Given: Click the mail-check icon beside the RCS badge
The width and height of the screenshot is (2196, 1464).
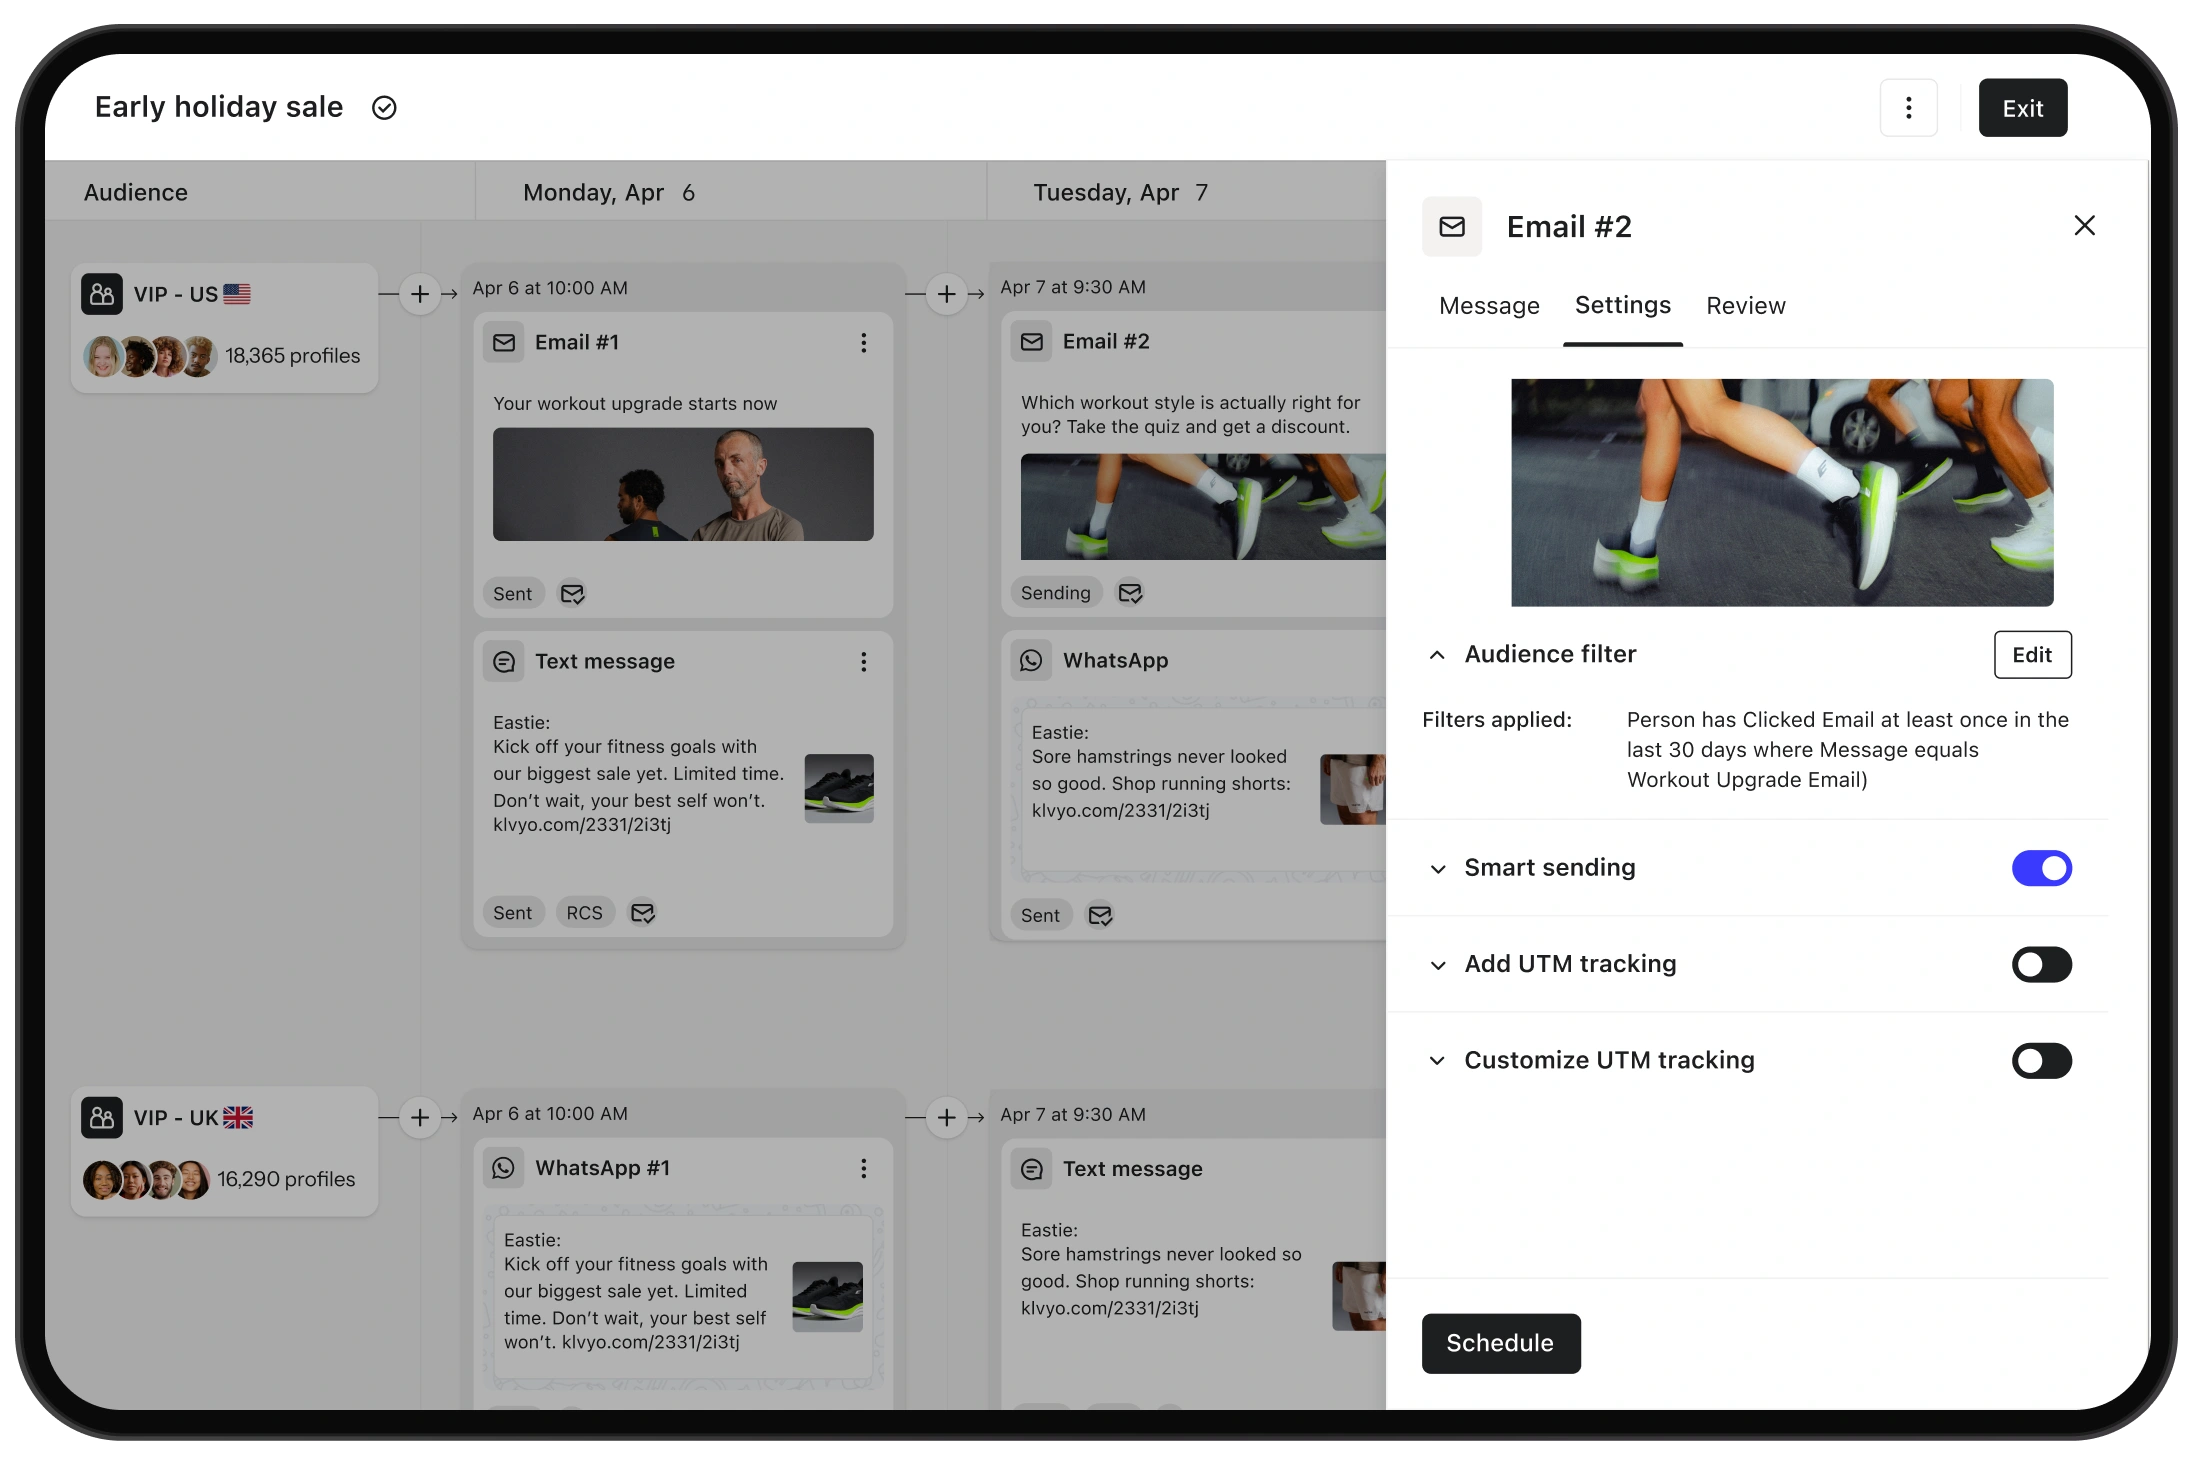Looking at the screenshot, I should point(642,913).
